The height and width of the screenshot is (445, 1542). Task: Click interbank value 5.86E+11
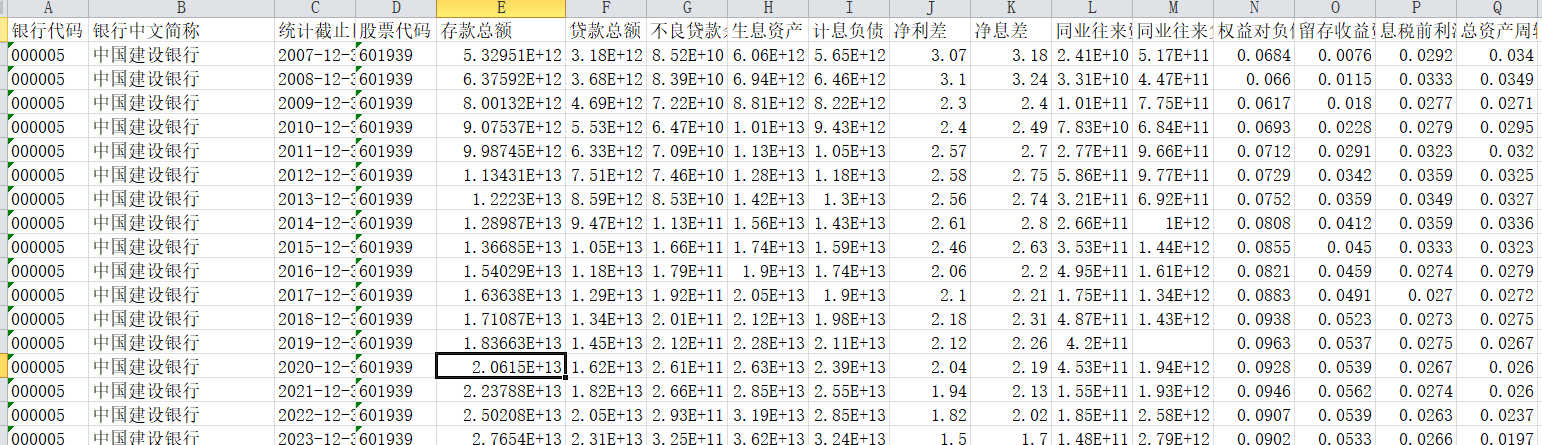[x=1092, y=174]
